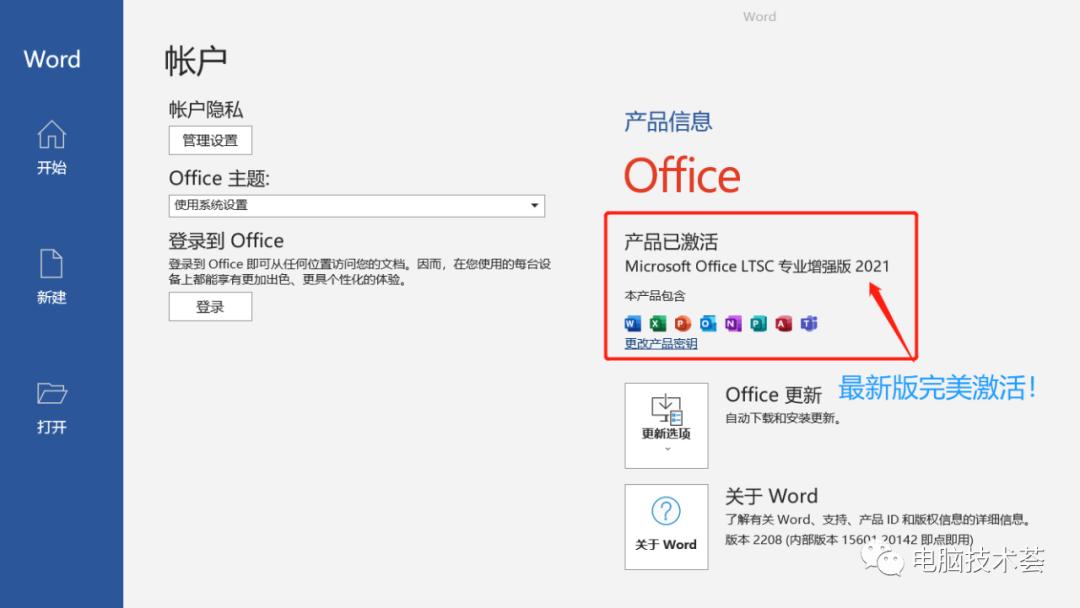Click the 管理设置 privacy button

click(210, 140)
